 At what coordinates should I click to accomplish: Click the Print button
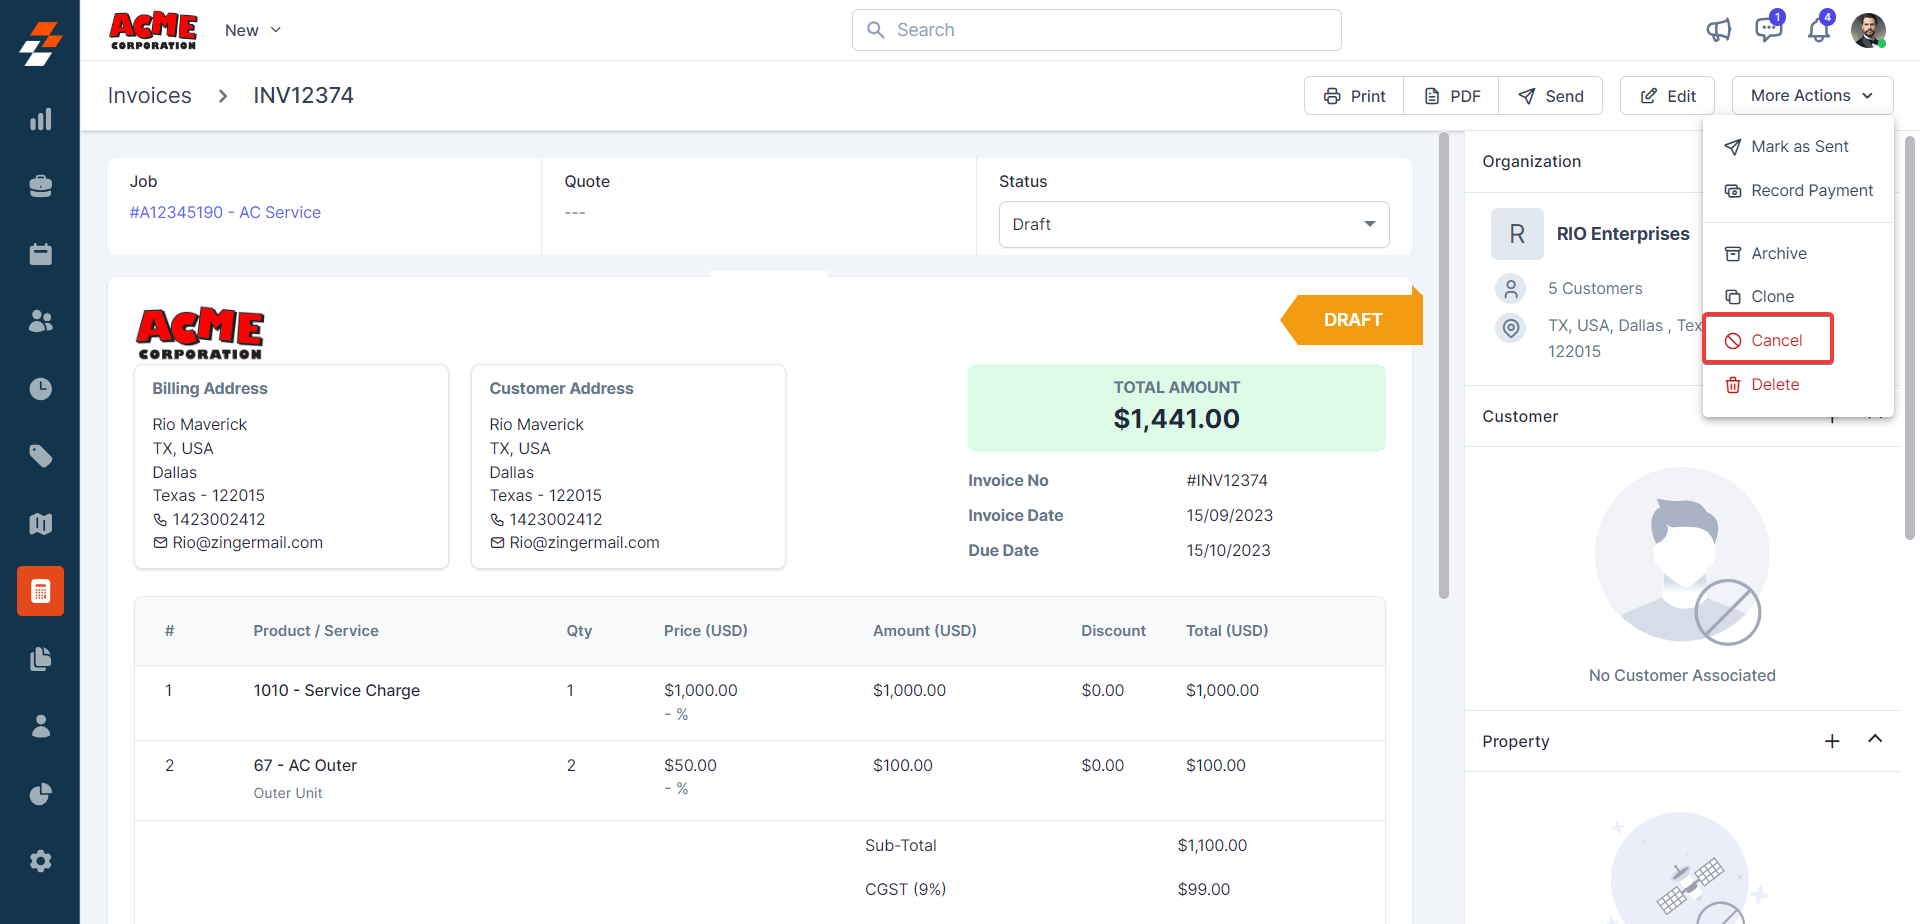click(1354, 96)
